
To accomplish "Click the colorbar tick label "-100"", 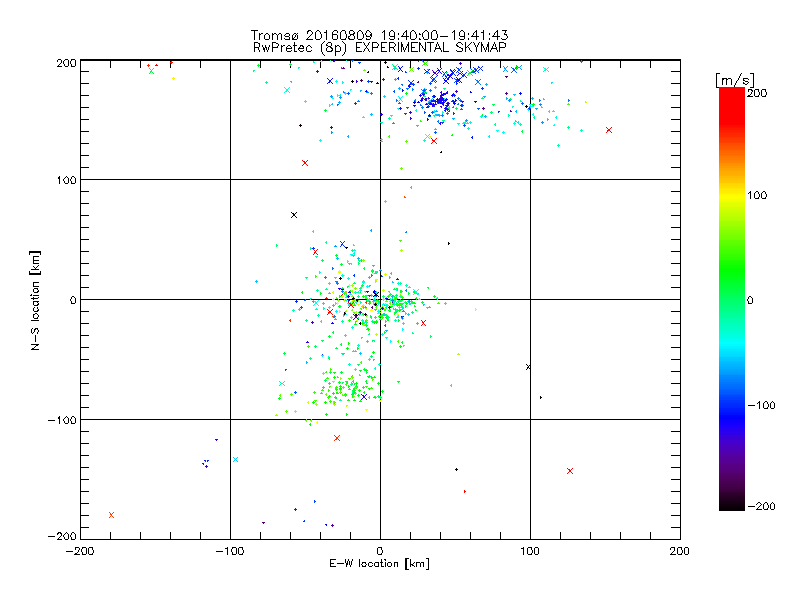I will tap(761, 406).
